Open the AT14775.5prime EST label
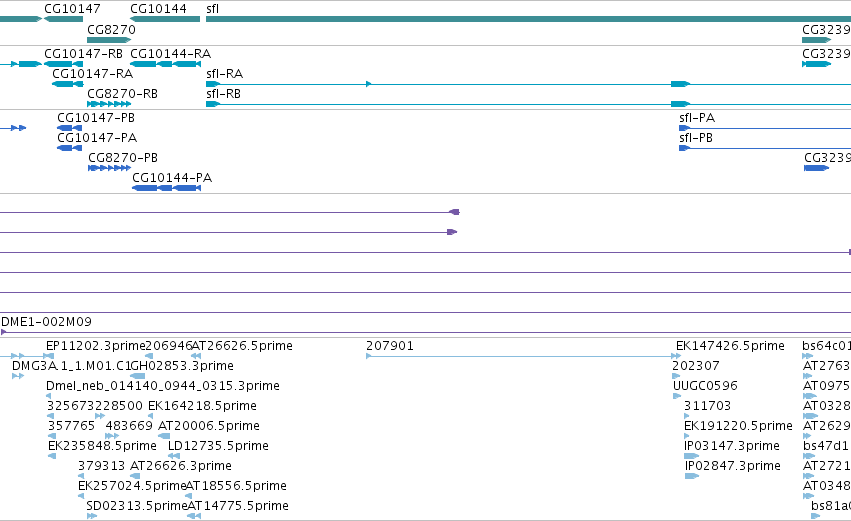Image resolution: width=851 pixels, height=521 pixels. point(238,506)
